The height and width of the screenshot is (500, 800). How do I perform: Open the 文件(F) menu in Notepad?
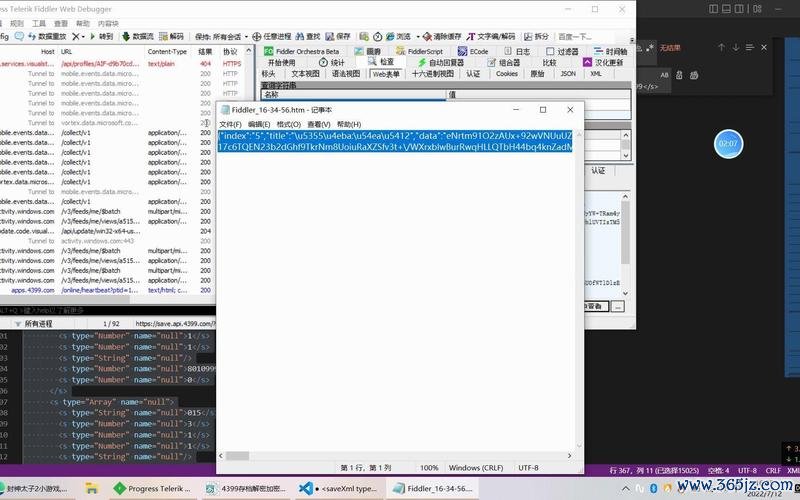click(x=230, y=124)
